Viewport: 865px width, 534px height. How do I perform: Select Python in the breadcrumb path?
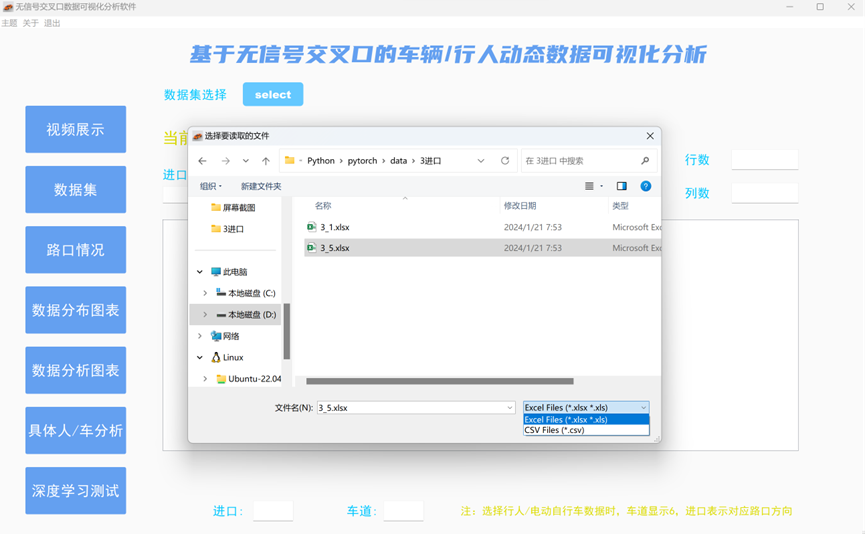(x=321, y=161)
